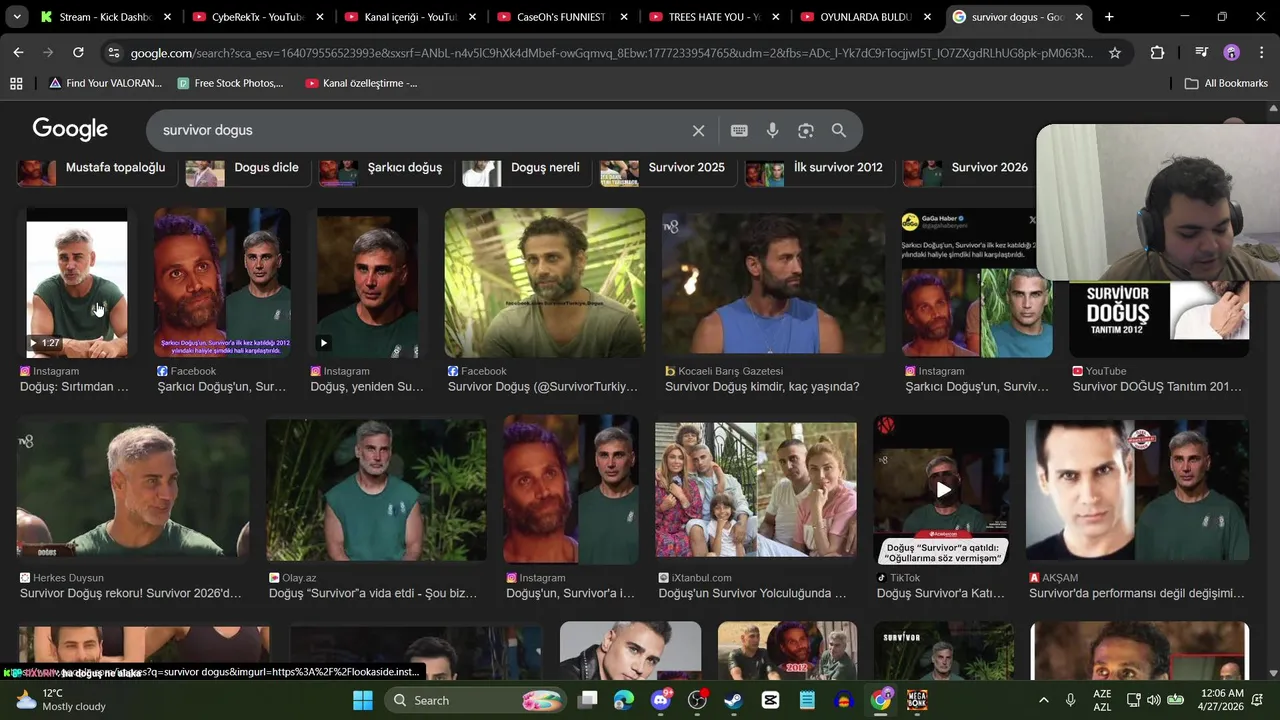Open the Olay.az Doğuş vida etdi result
The image size is (1280, 720).
[x=376, y=488]
